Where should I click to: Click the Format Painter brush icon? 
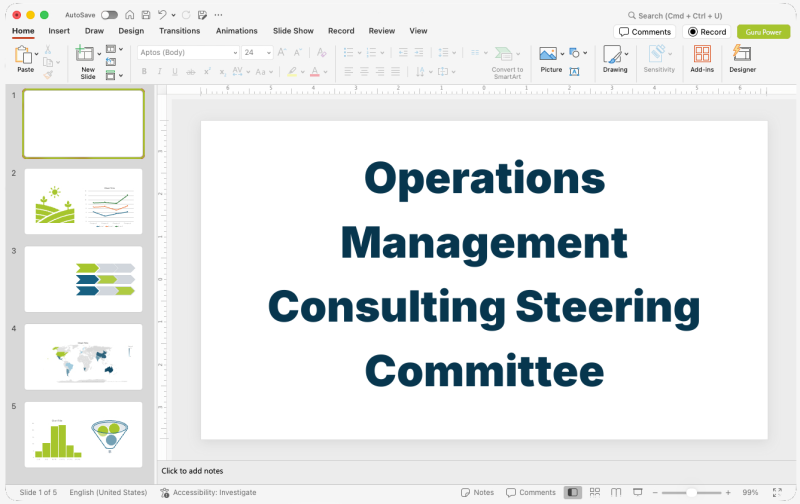(x=48, y=74)
